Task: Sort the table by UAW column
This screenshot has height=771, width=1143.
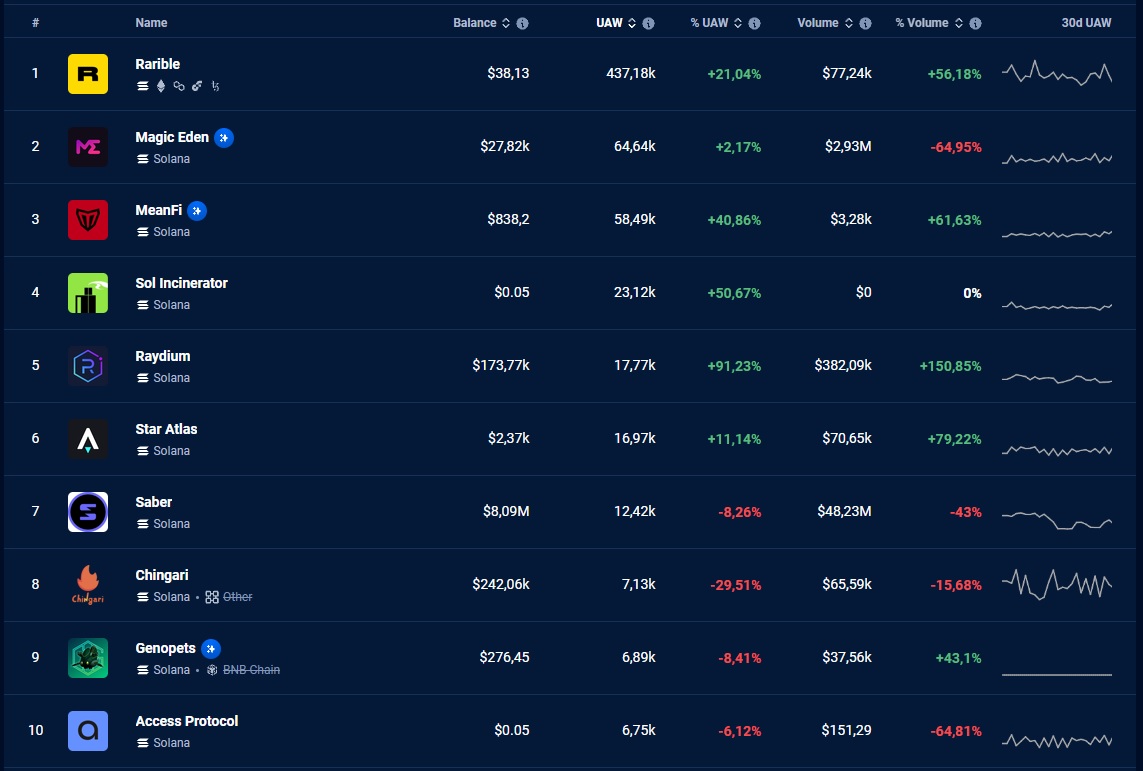Action: coord(610,23)
